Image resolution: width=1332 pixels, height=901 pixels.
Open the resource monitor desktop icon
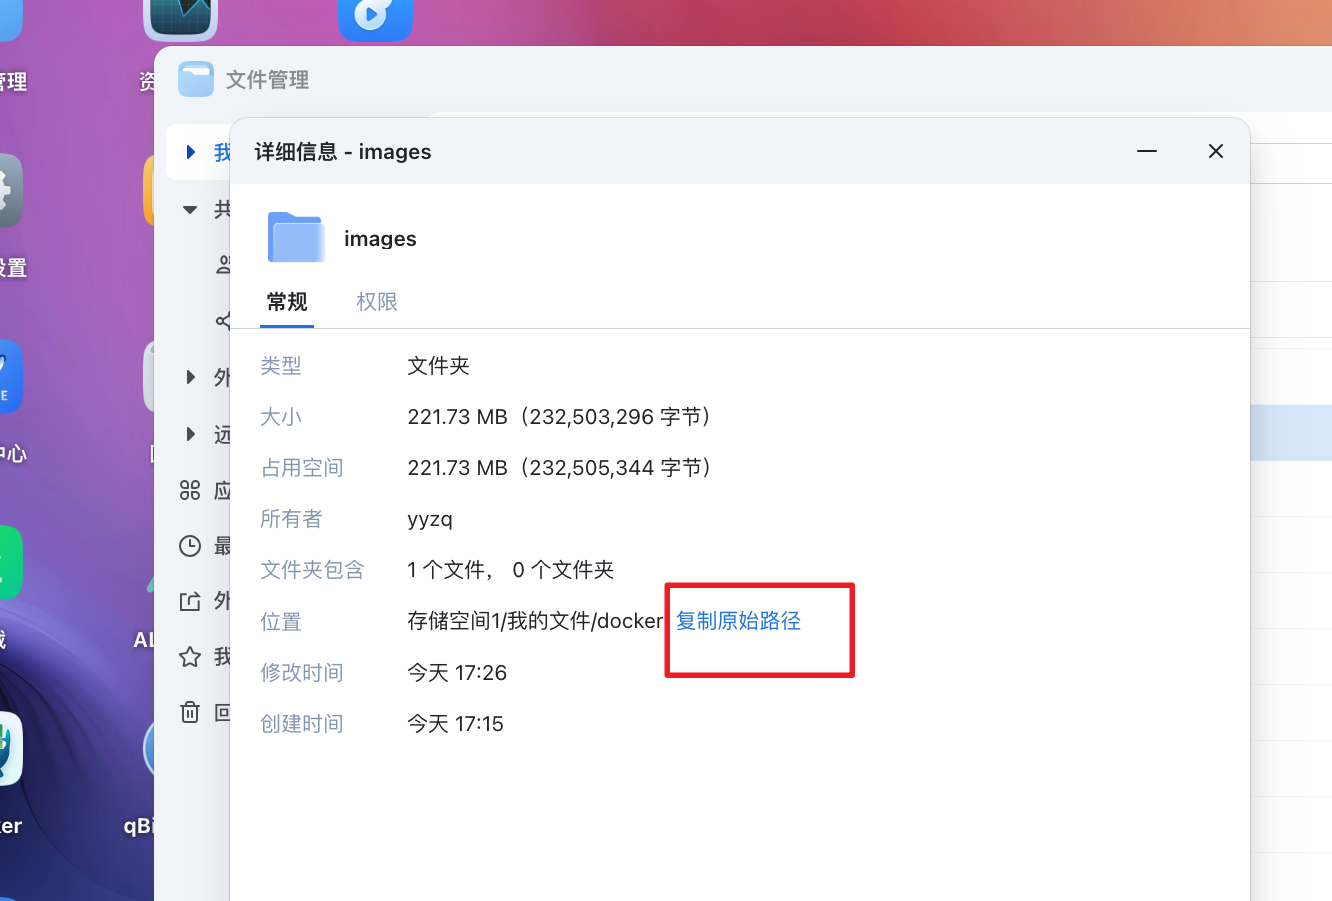[x=180, y=17]
